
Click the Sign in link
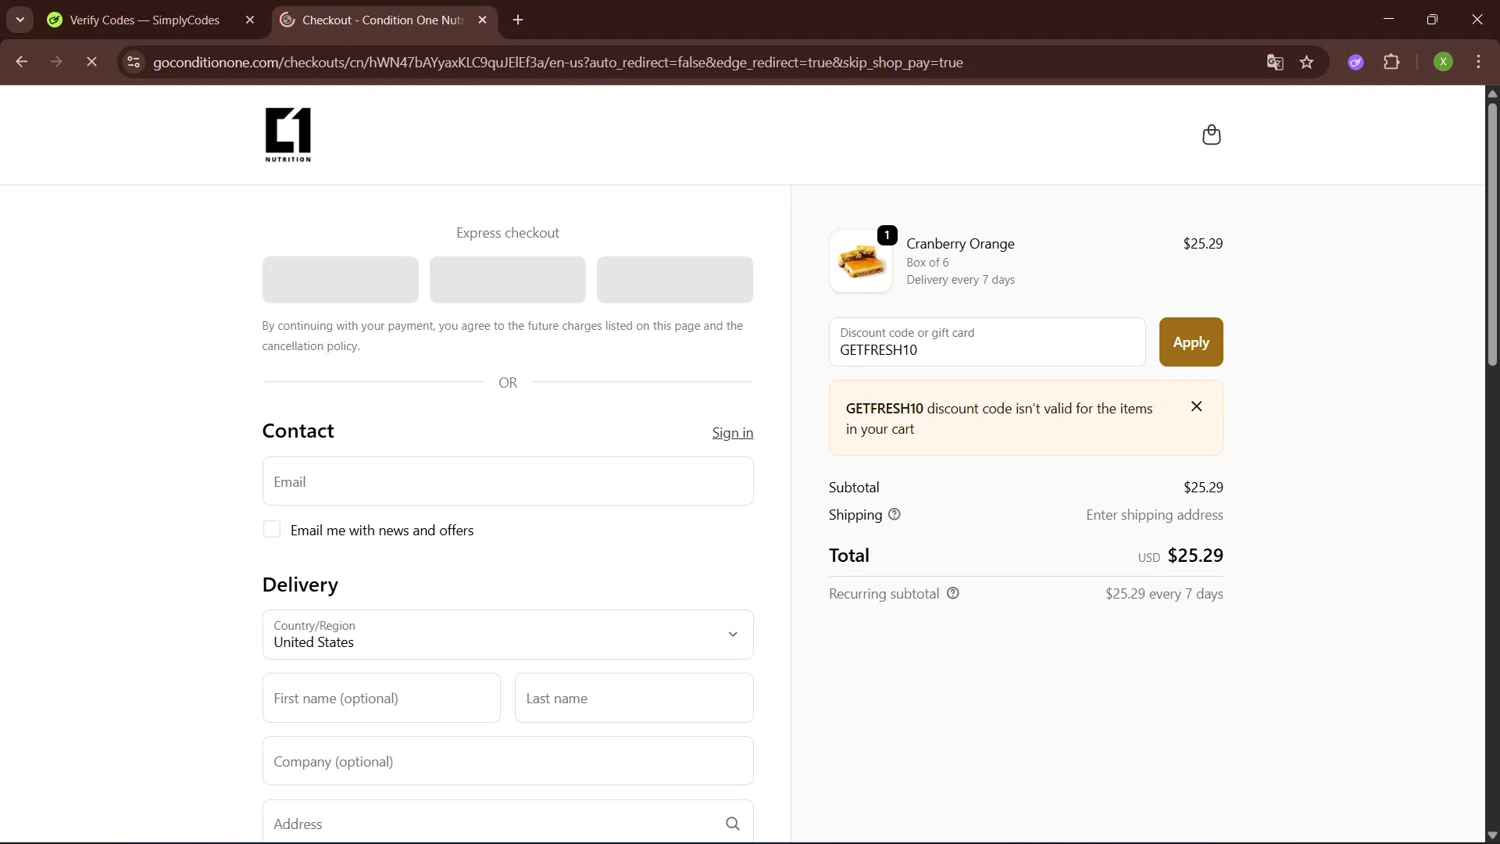(733, 433)
